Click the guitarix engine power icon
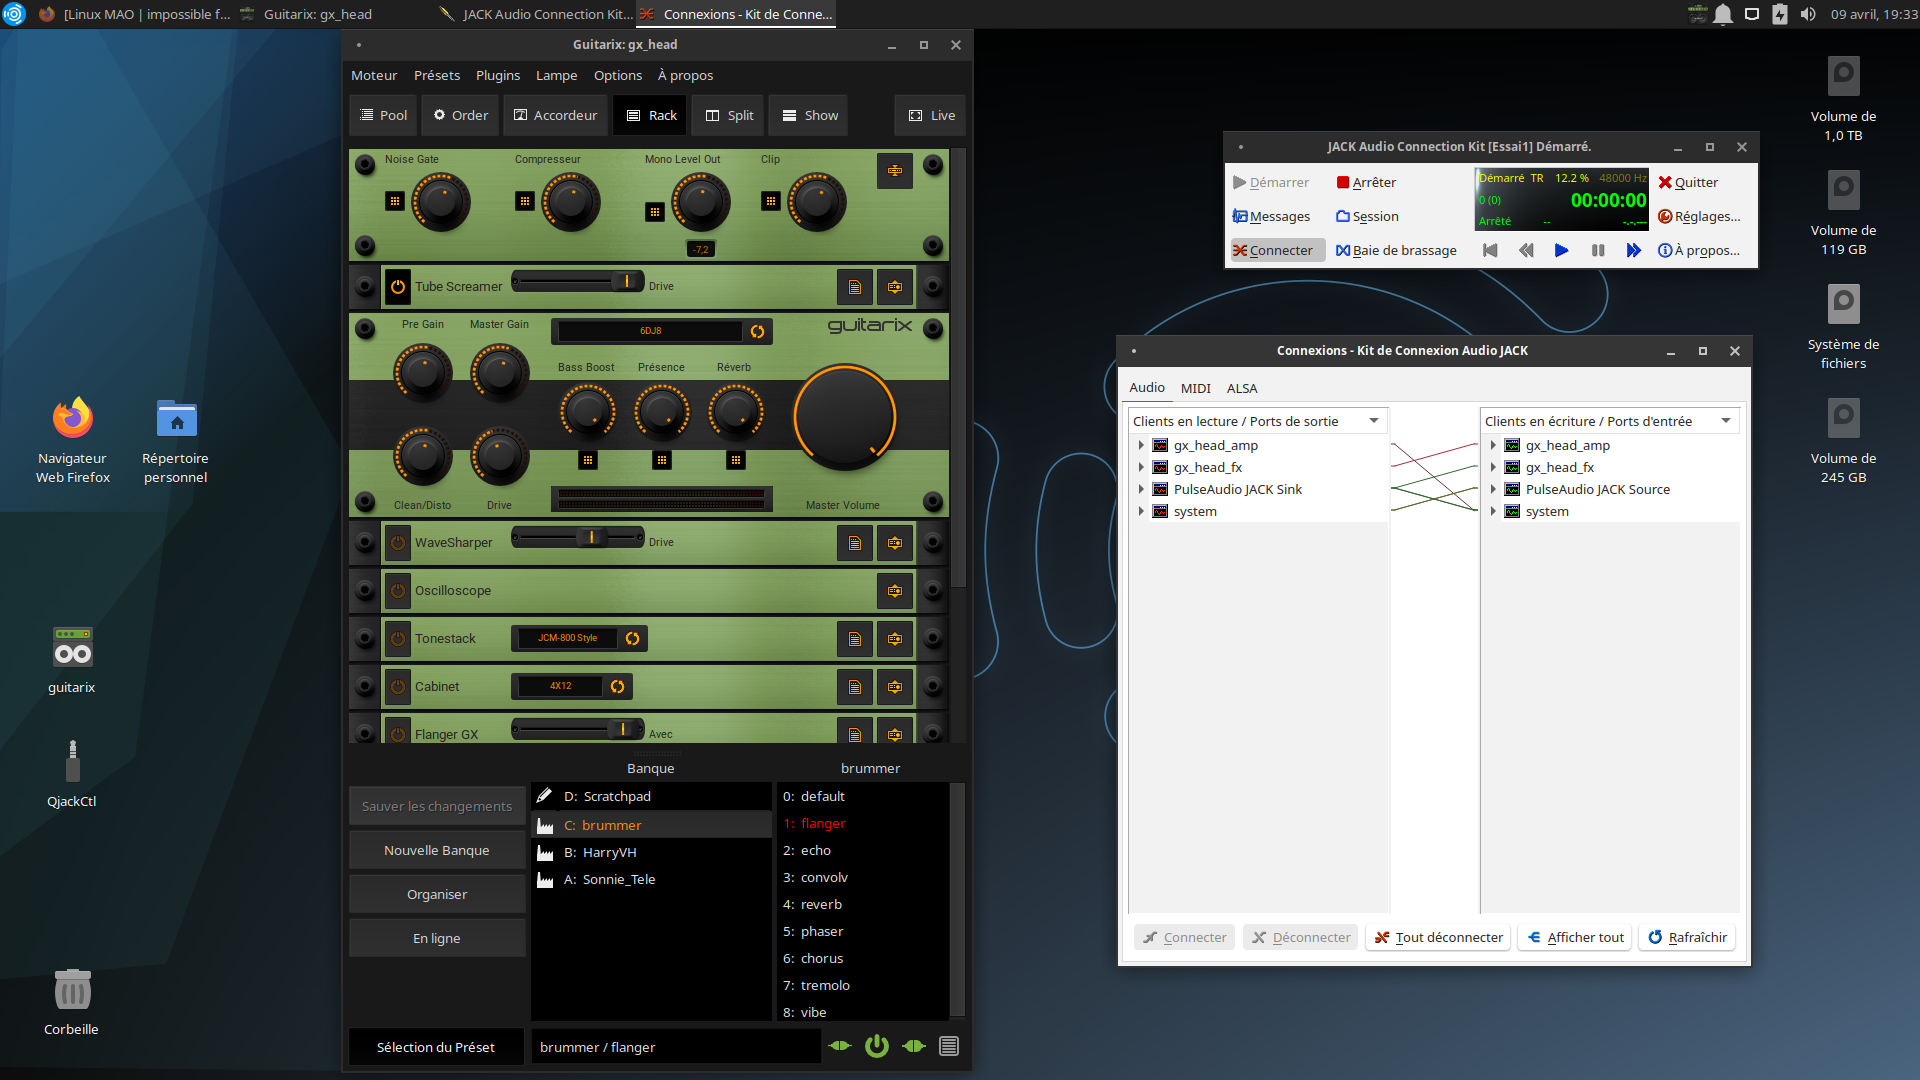Screen dimensions: 1920x1080 [x=877, y=1046]
